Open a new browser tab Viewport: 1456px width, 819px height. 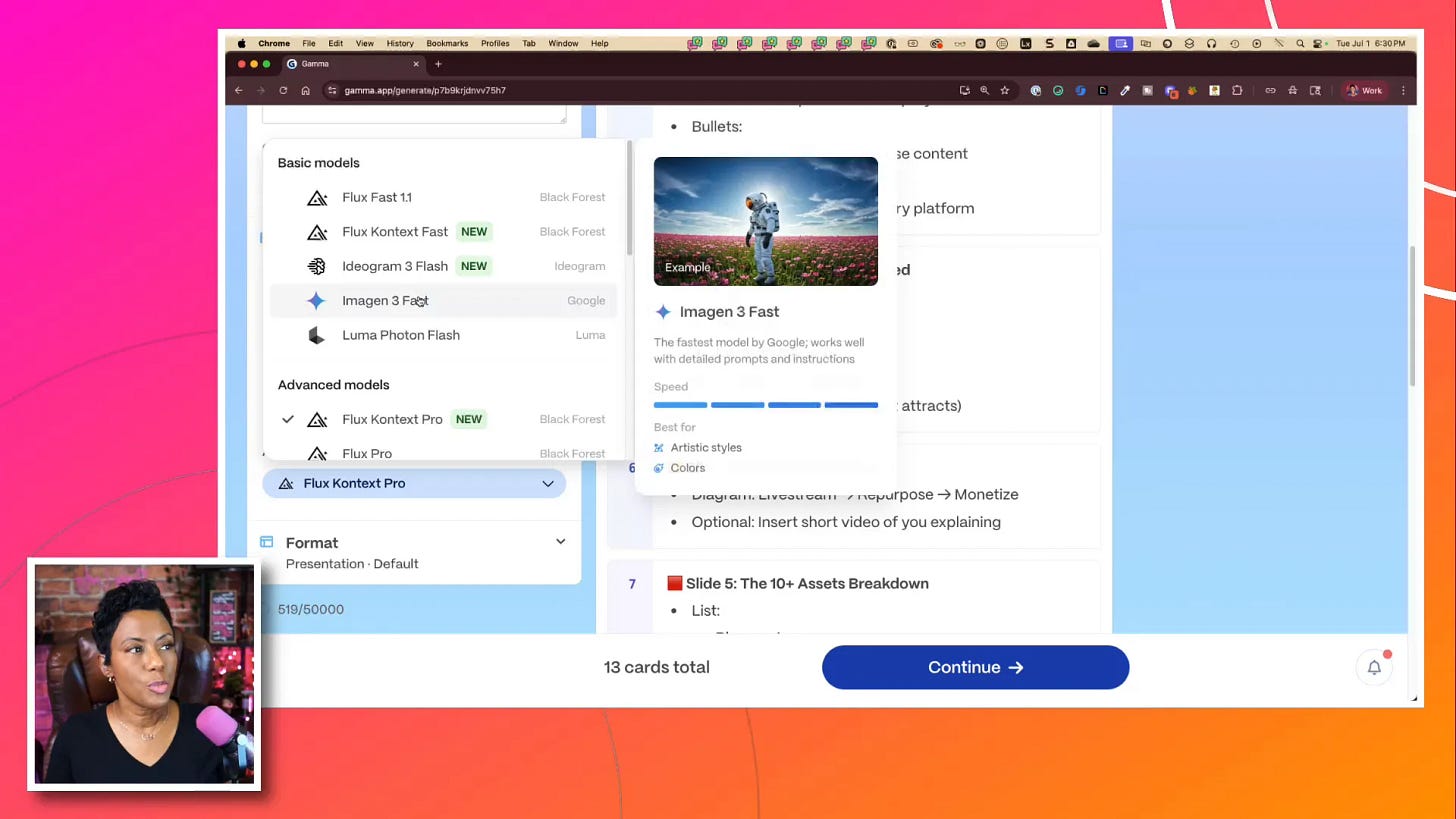click(x=438, y=64)
